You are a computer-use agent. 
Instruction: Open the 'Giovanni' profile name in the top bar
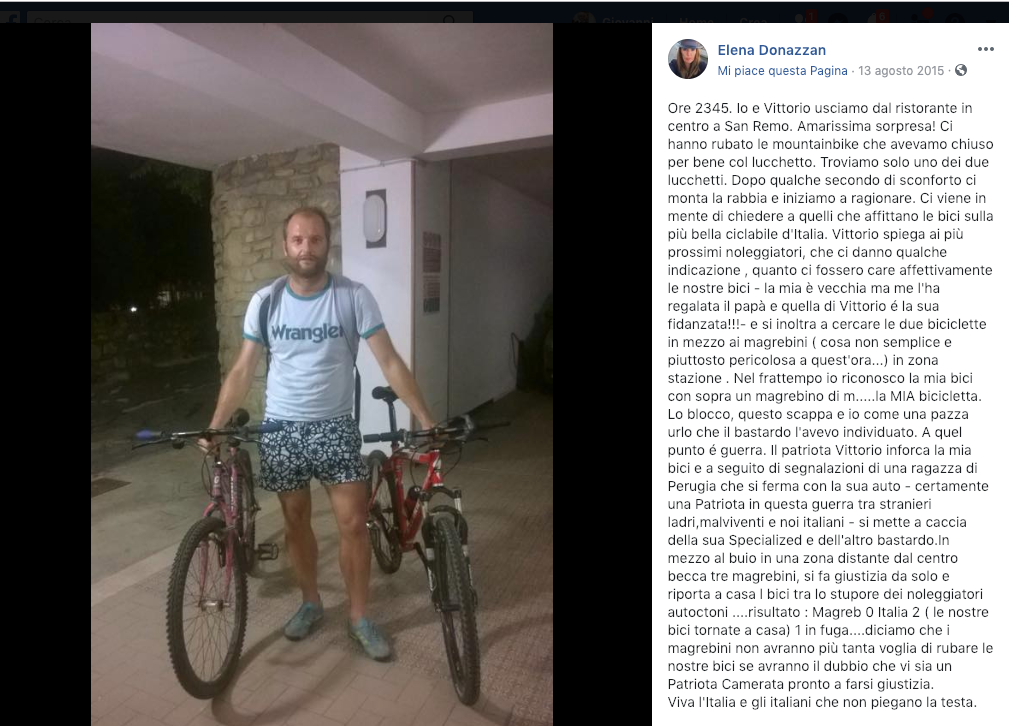pyautogui.click(x=627, y=20)
